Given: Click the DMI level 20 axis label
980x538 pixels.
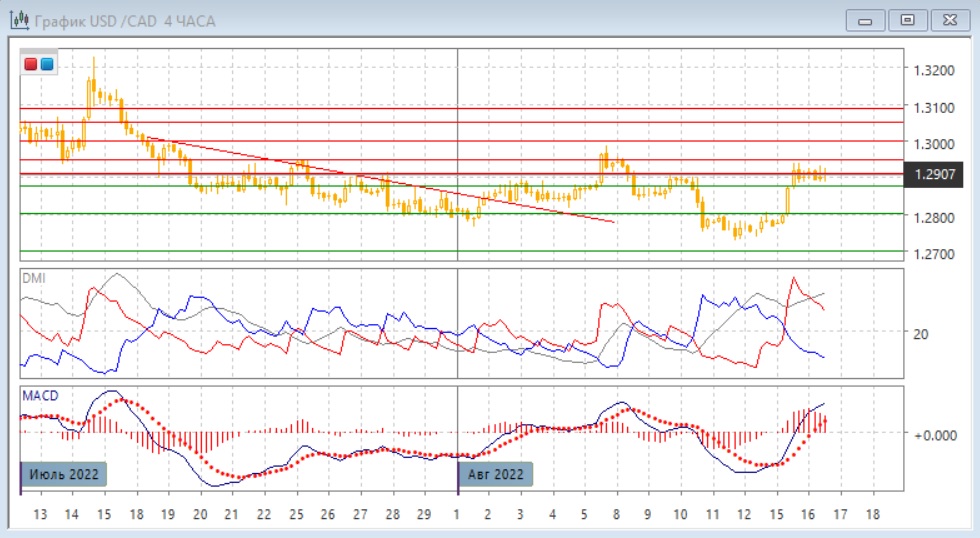Looking at the screenshot, I should [921, 334].
